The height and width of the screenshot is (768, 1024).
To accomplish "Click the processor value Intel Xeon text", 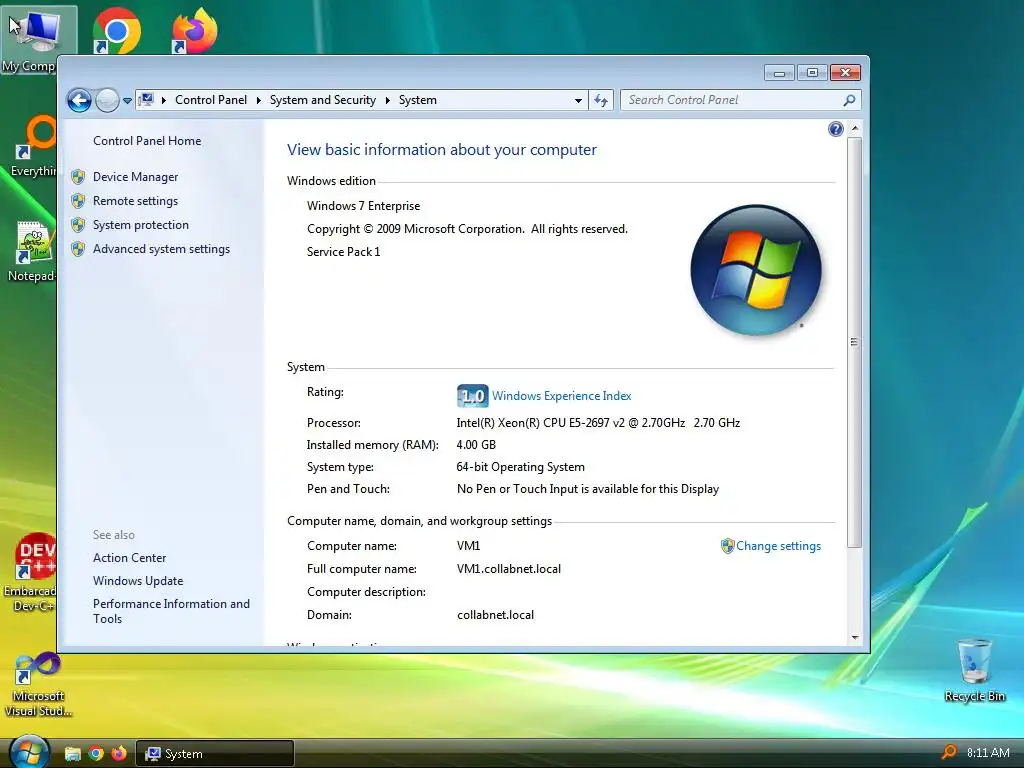I will 598,423.
